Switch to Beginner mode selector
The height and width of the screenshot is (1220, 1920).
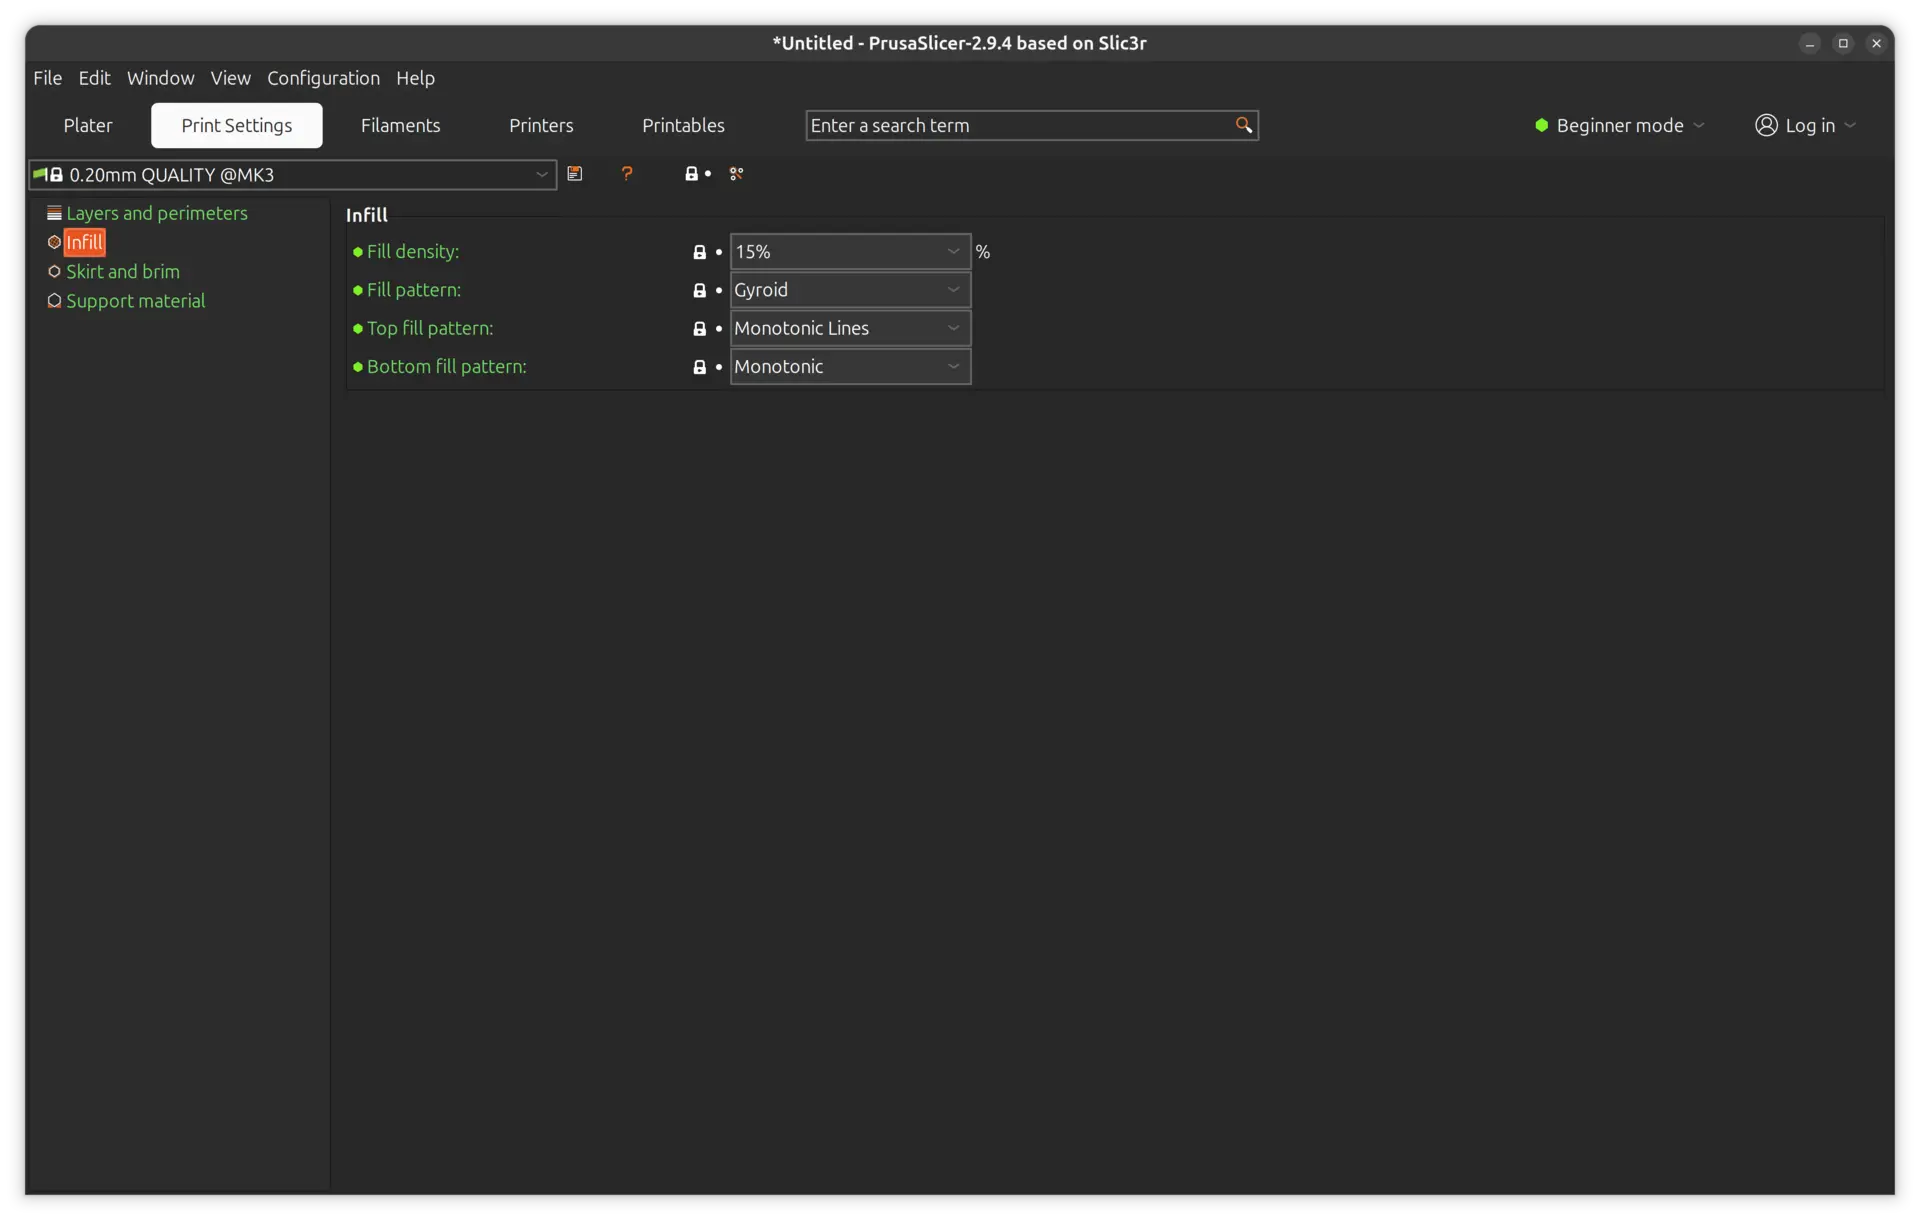pyautogui.click(x=1618, y=125)
